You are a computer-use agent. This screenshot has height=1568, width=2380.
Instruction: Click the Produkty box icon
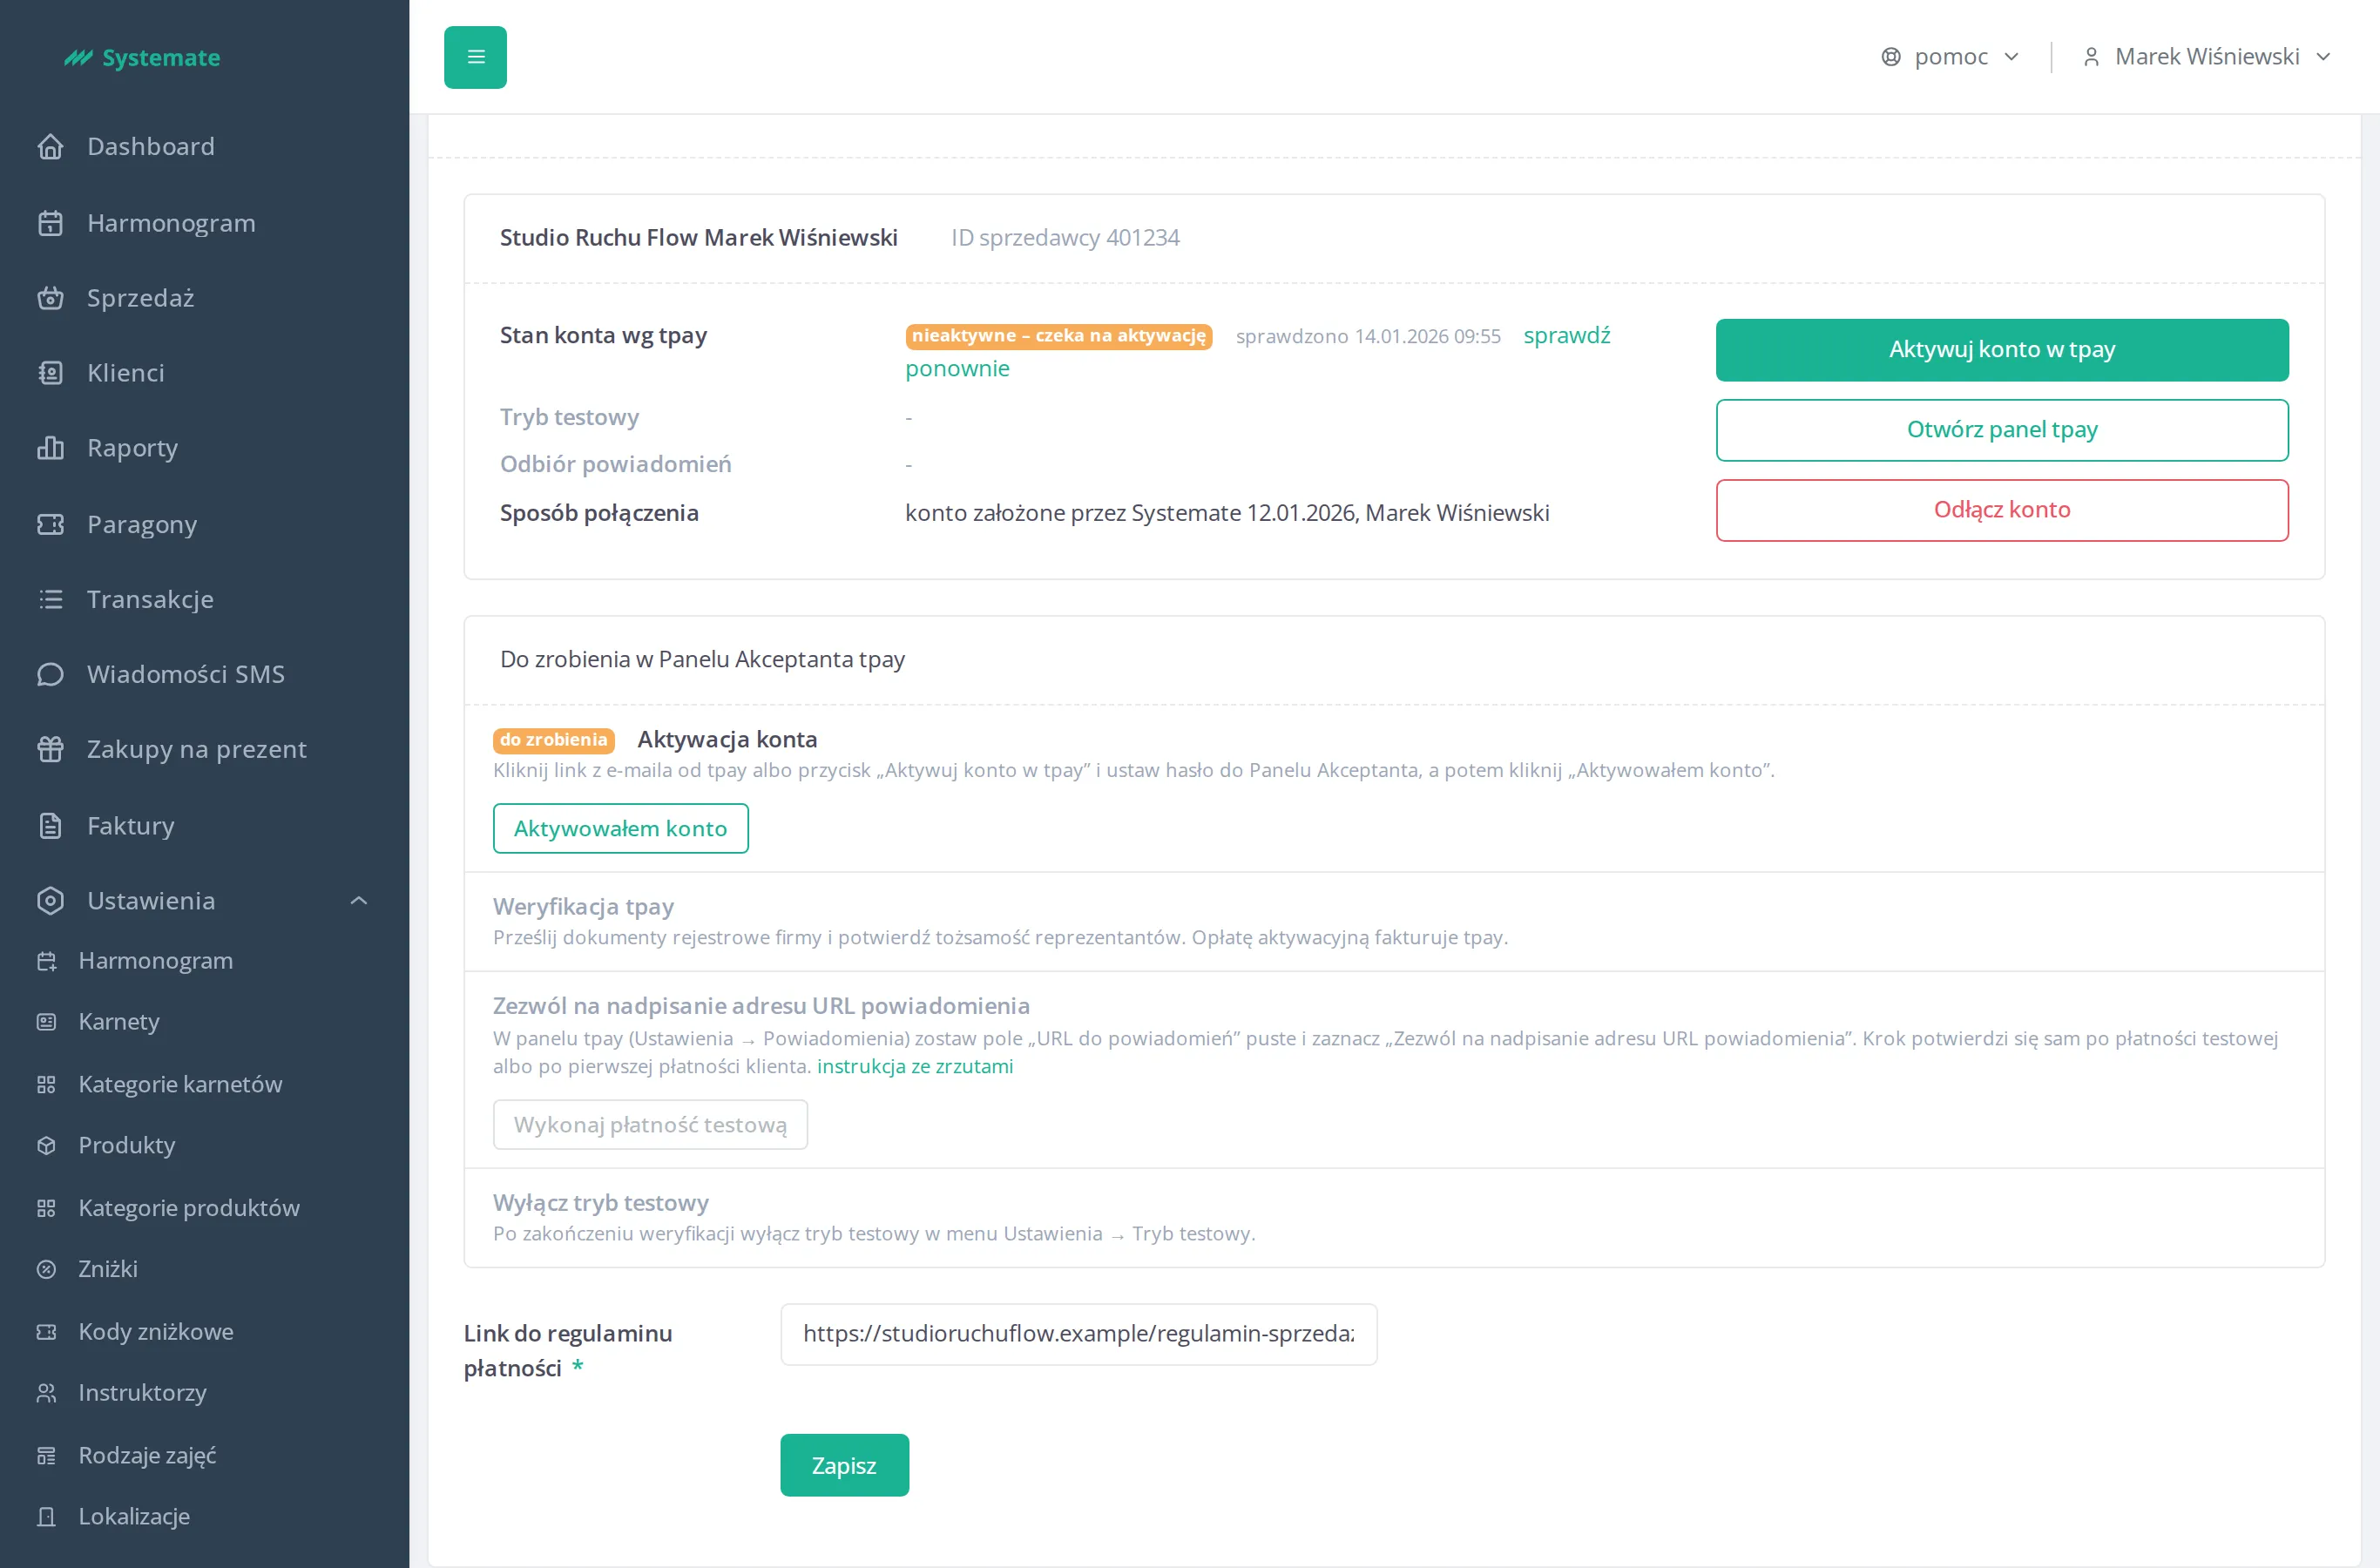46,1146
